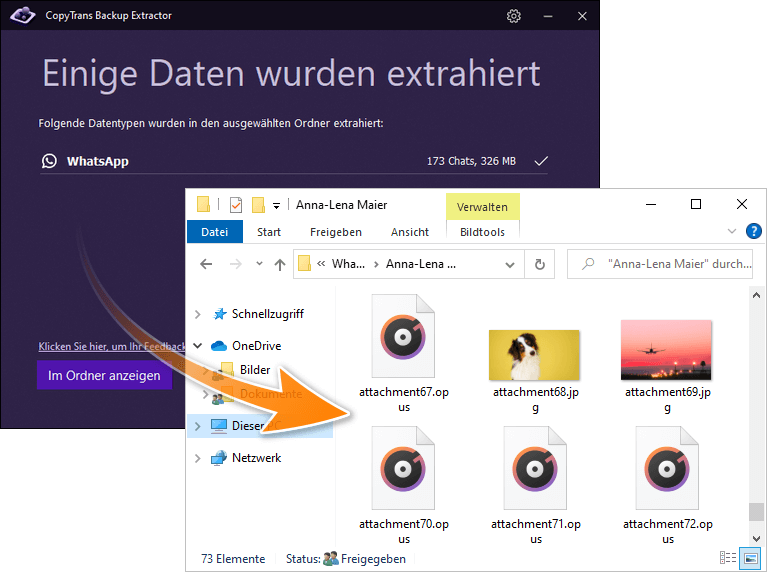The width and height of the screenshot is (771, 578).
Task: Open CopyTrans Backup Extractor settings gear
Action: point(513,16)
